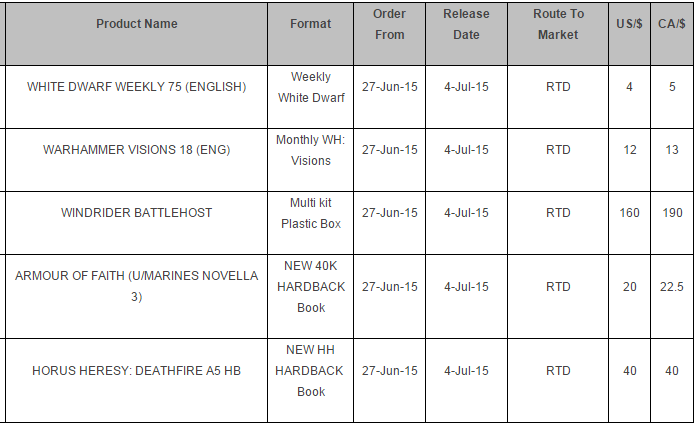Click the Route To Market header
The width and height of the screenshot is (698, 429).
pos(558,24)
